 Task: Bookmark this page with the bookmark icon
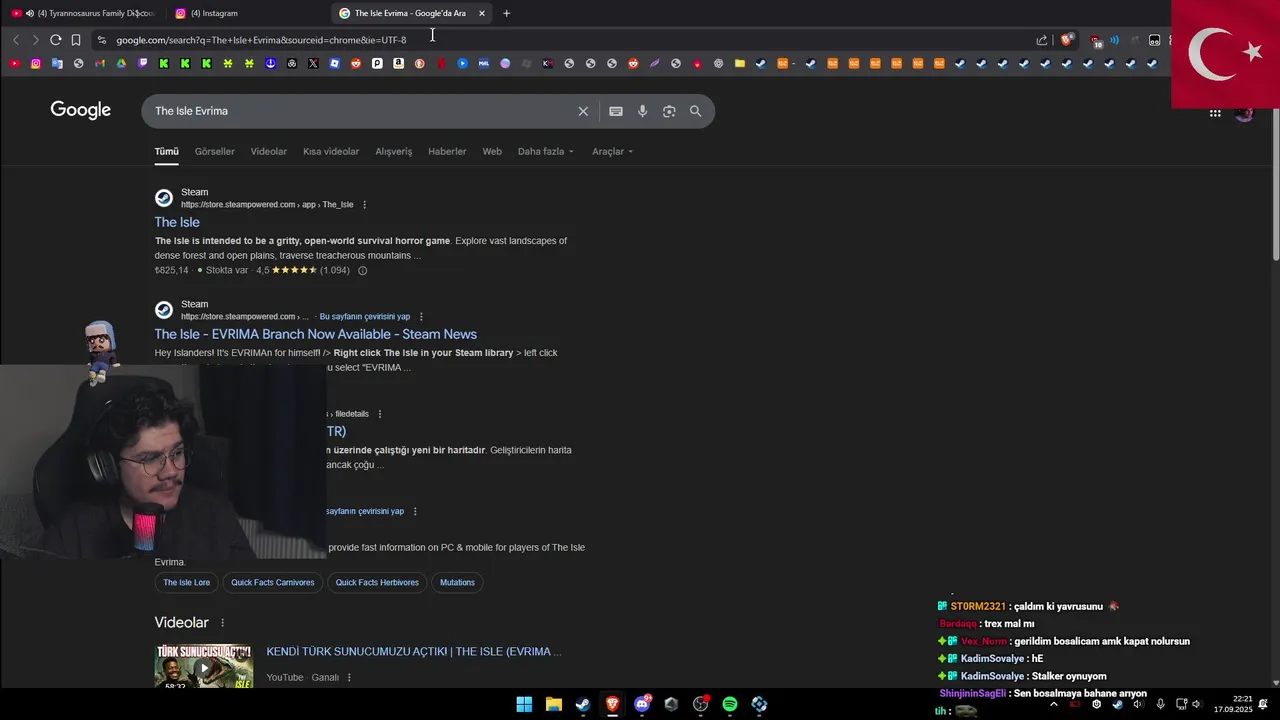(x=76, y=40)
